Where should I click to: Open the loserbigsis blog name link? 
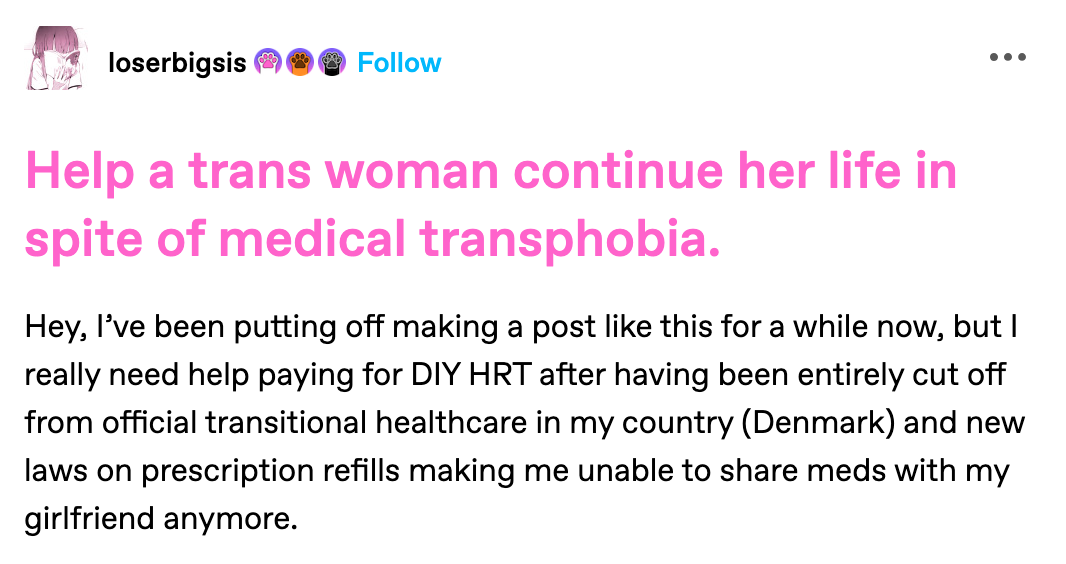pos(176,63)
